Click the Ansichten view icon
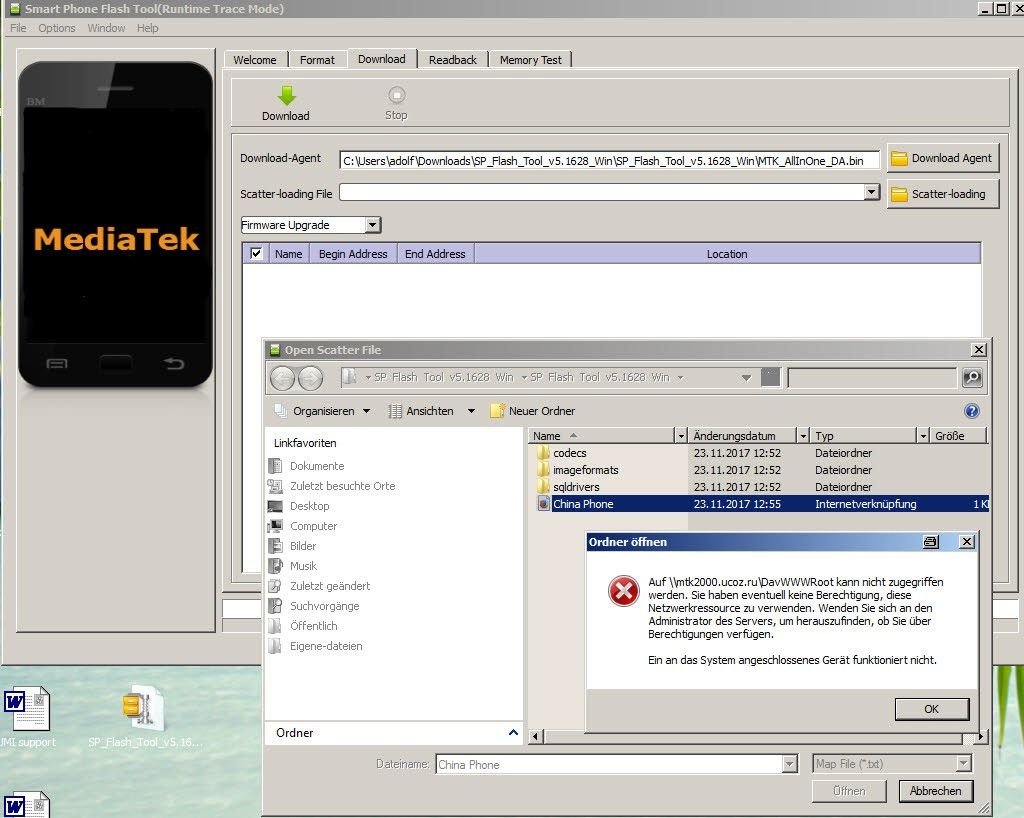This screenshot has width=1024, height=818. [x=394, y=411]
